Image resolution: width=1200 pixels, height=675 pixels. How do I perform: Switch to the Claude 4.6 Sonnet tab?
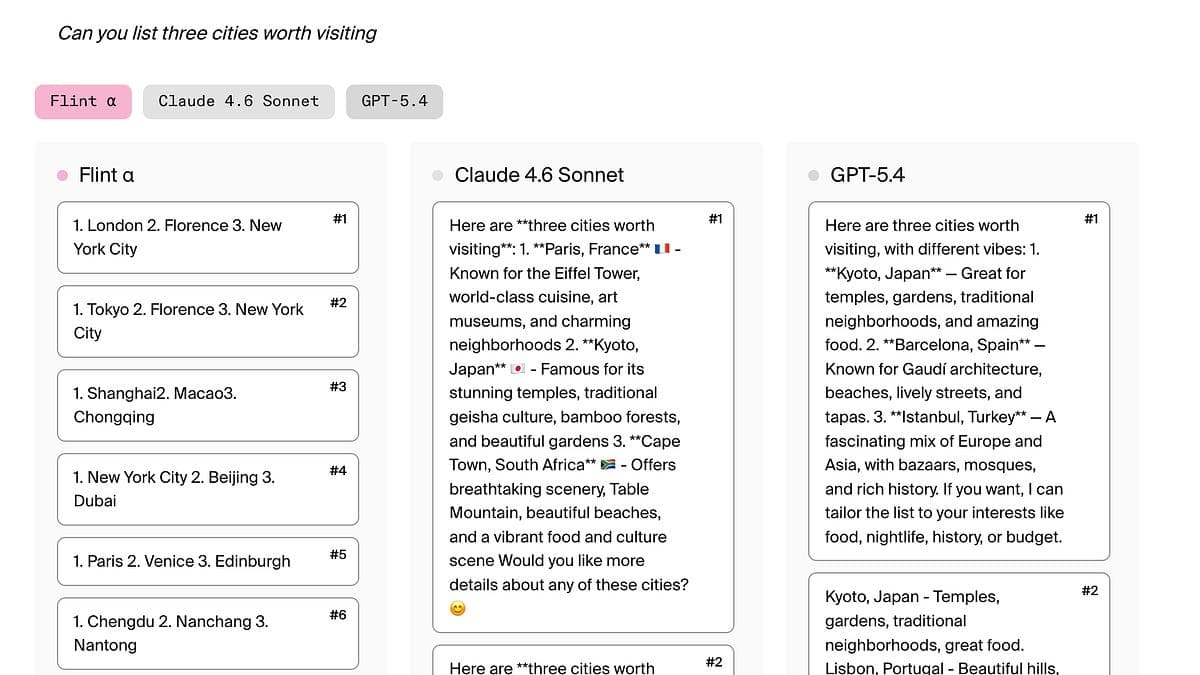[x=238, y=101]
